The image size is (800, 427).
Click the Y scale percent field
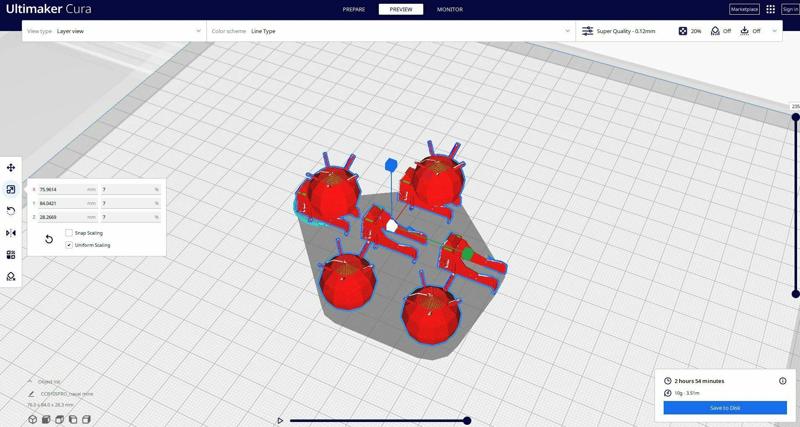tap(131, 203)
